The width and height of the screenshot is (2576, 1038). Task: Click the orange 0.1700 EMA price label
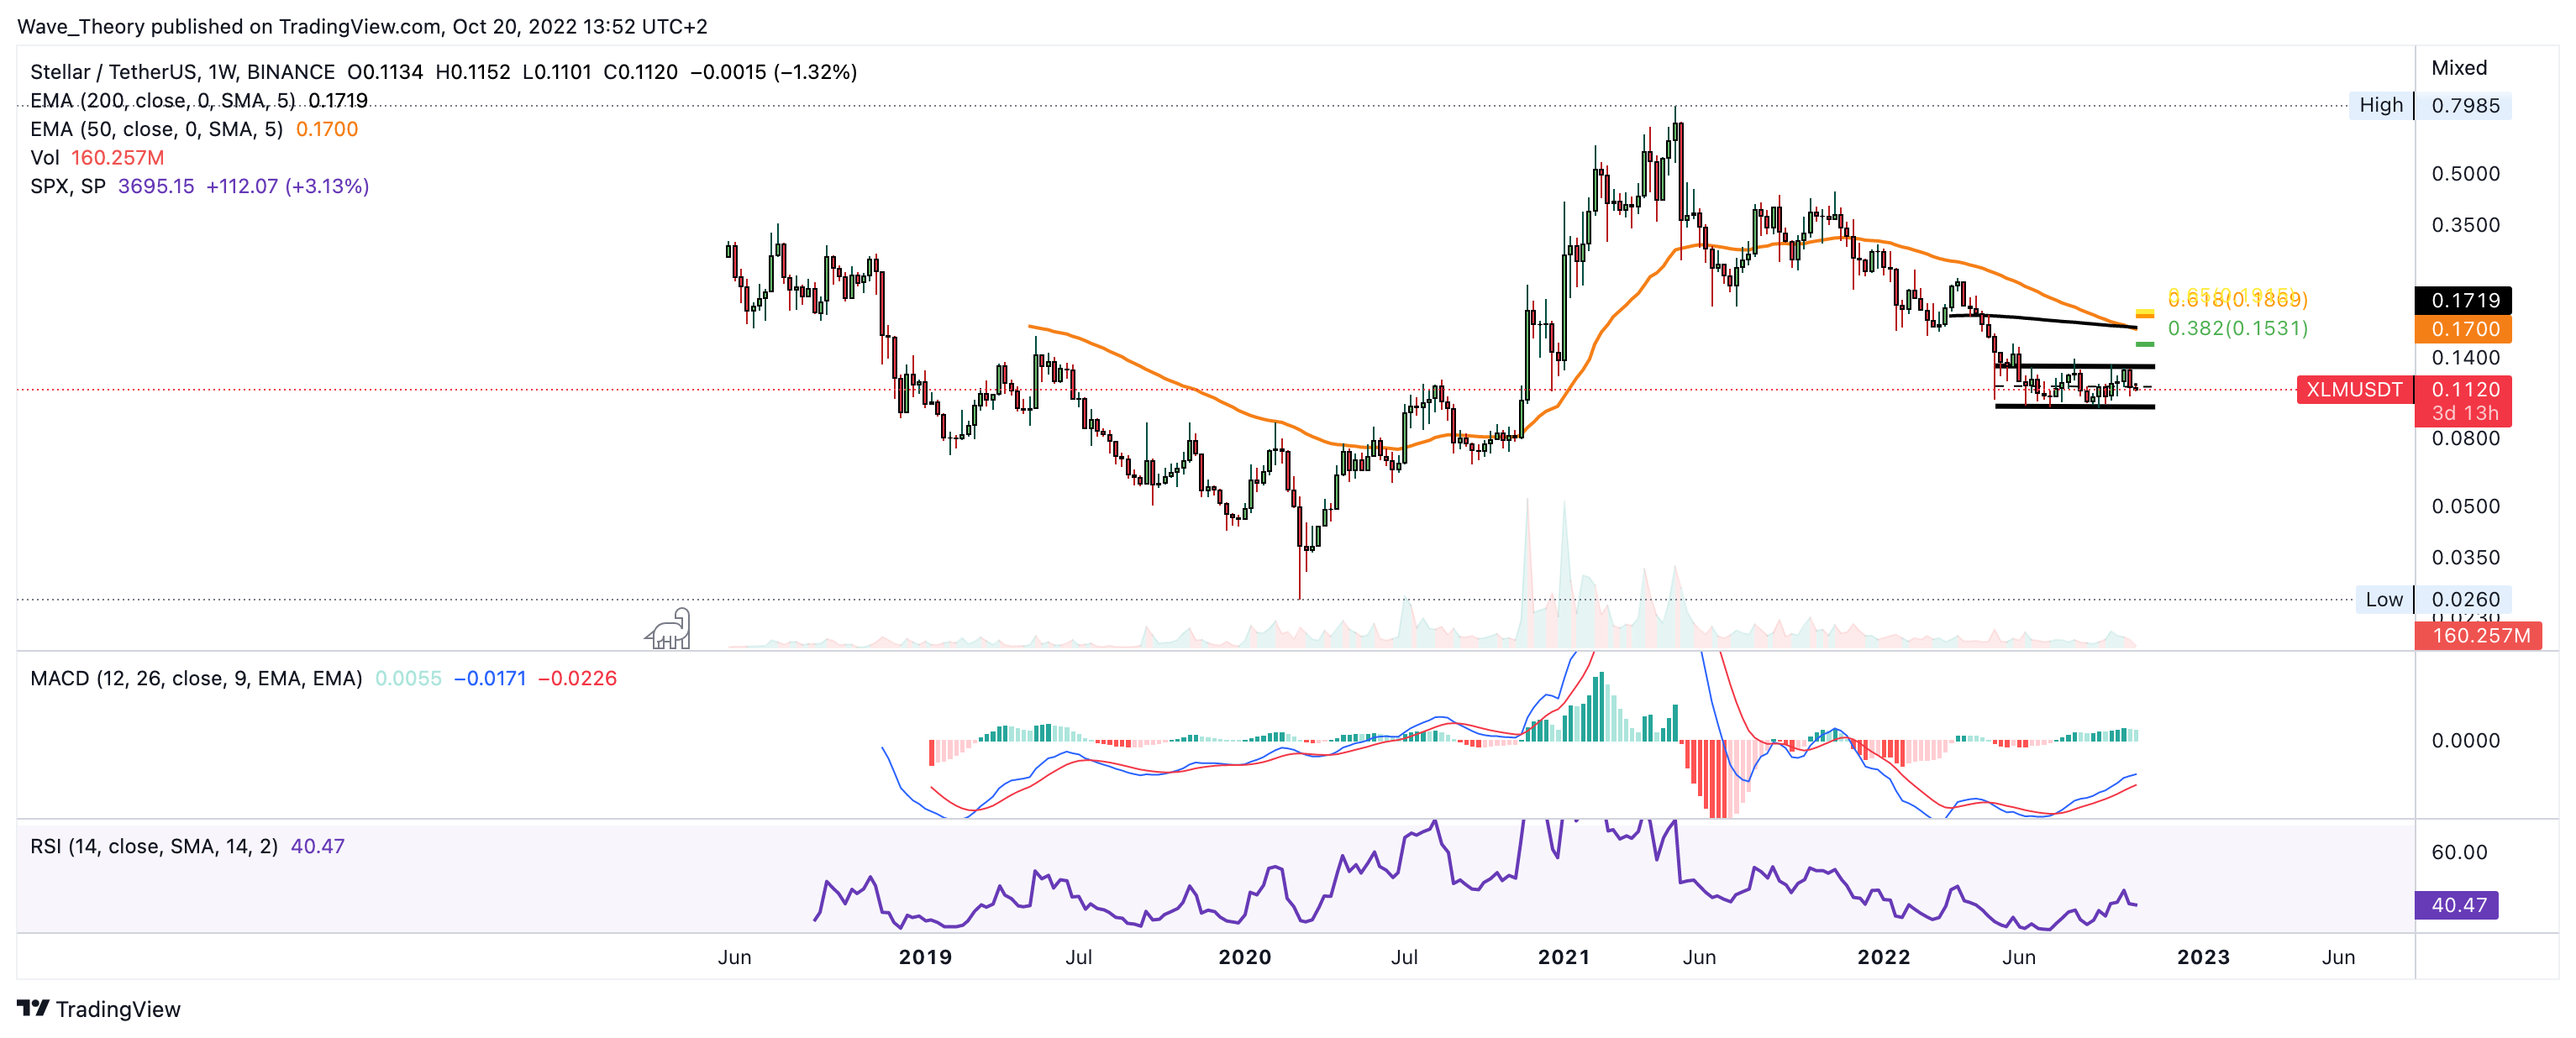tap(2464, 329)
